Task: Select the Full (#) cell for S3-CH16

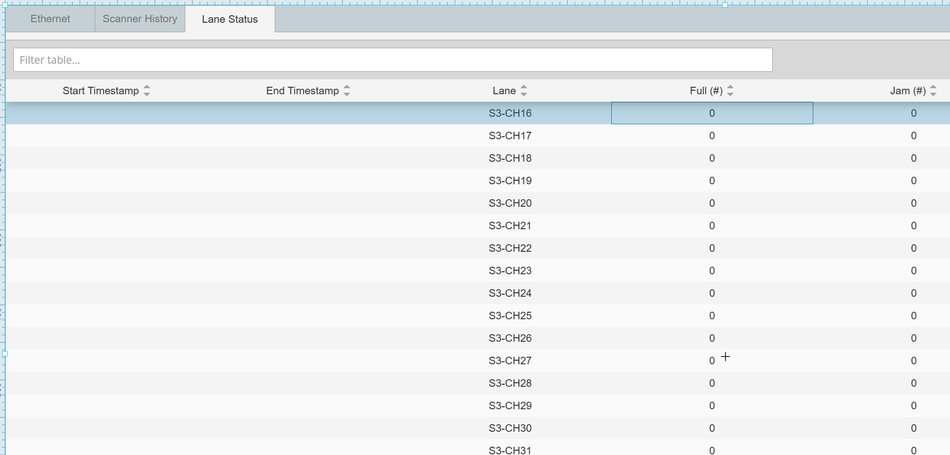Action: coord(712,113)
